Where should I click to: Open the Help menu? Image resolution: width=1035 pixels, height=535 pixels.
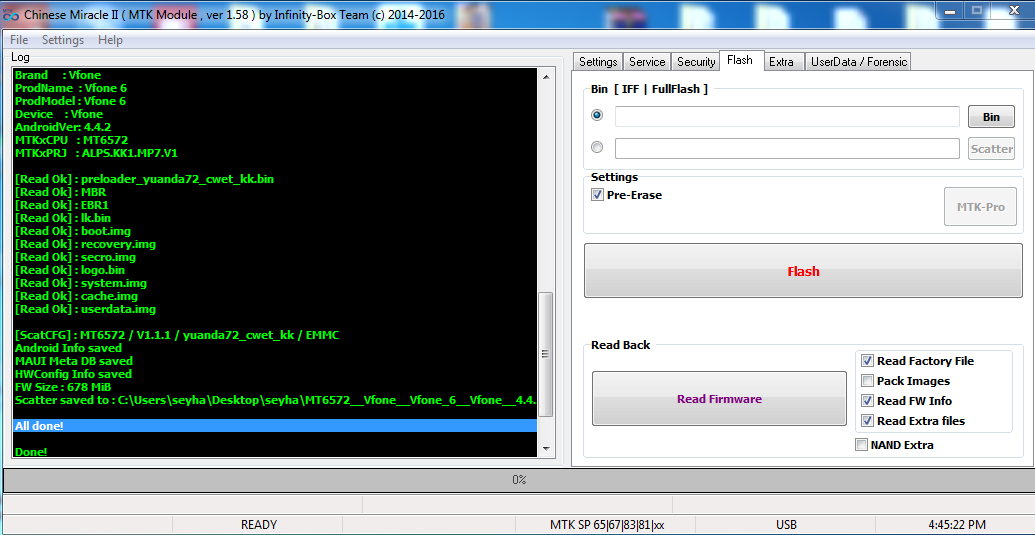[110, 40]
